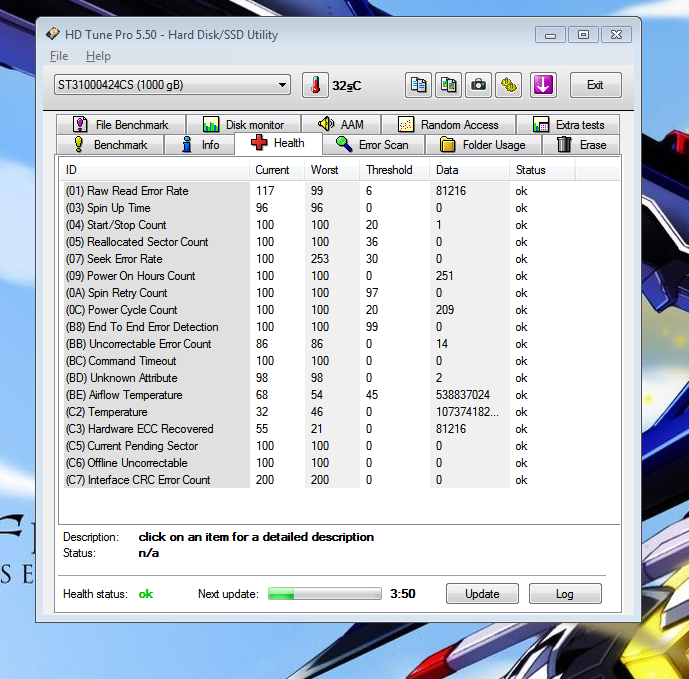Switch to the File Benchmark tab
This screenshot has height=679, width=689.
click(x=121, y=124)
